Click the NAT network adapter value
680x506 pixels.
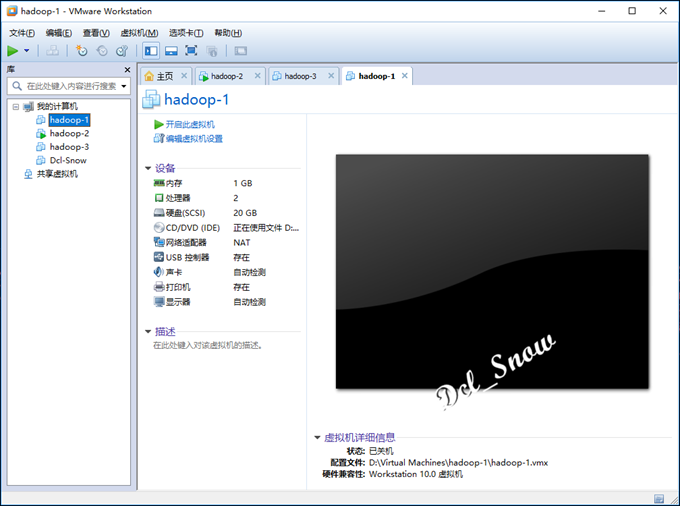click(x=242, y=242)
